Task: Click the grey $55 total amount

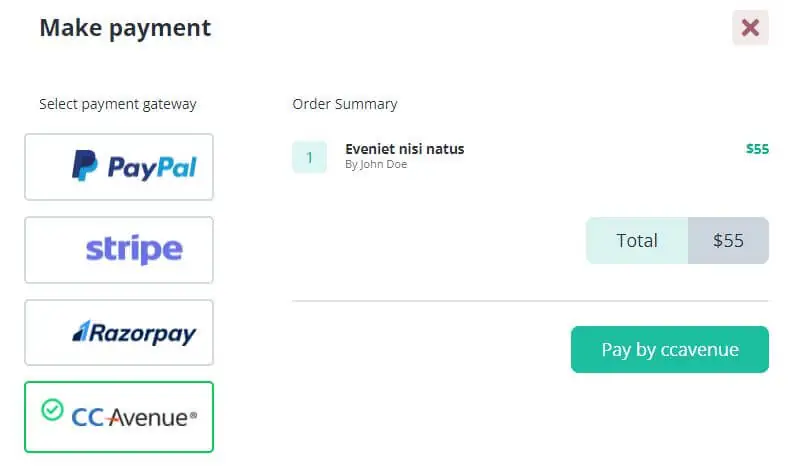Action: [x=728, y=240]
